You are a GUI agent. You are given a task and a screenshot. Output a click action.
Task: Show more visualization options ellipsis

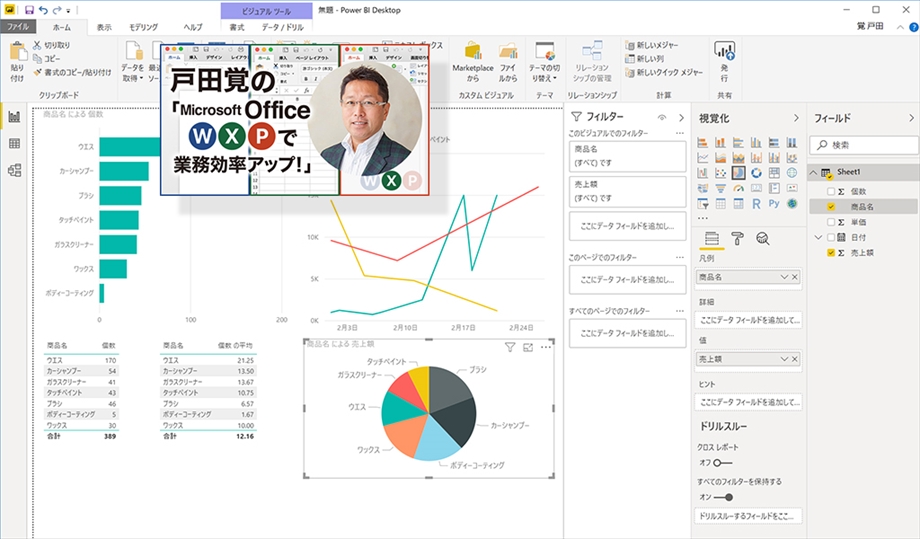pyautogui.click(x=702, y=218)
